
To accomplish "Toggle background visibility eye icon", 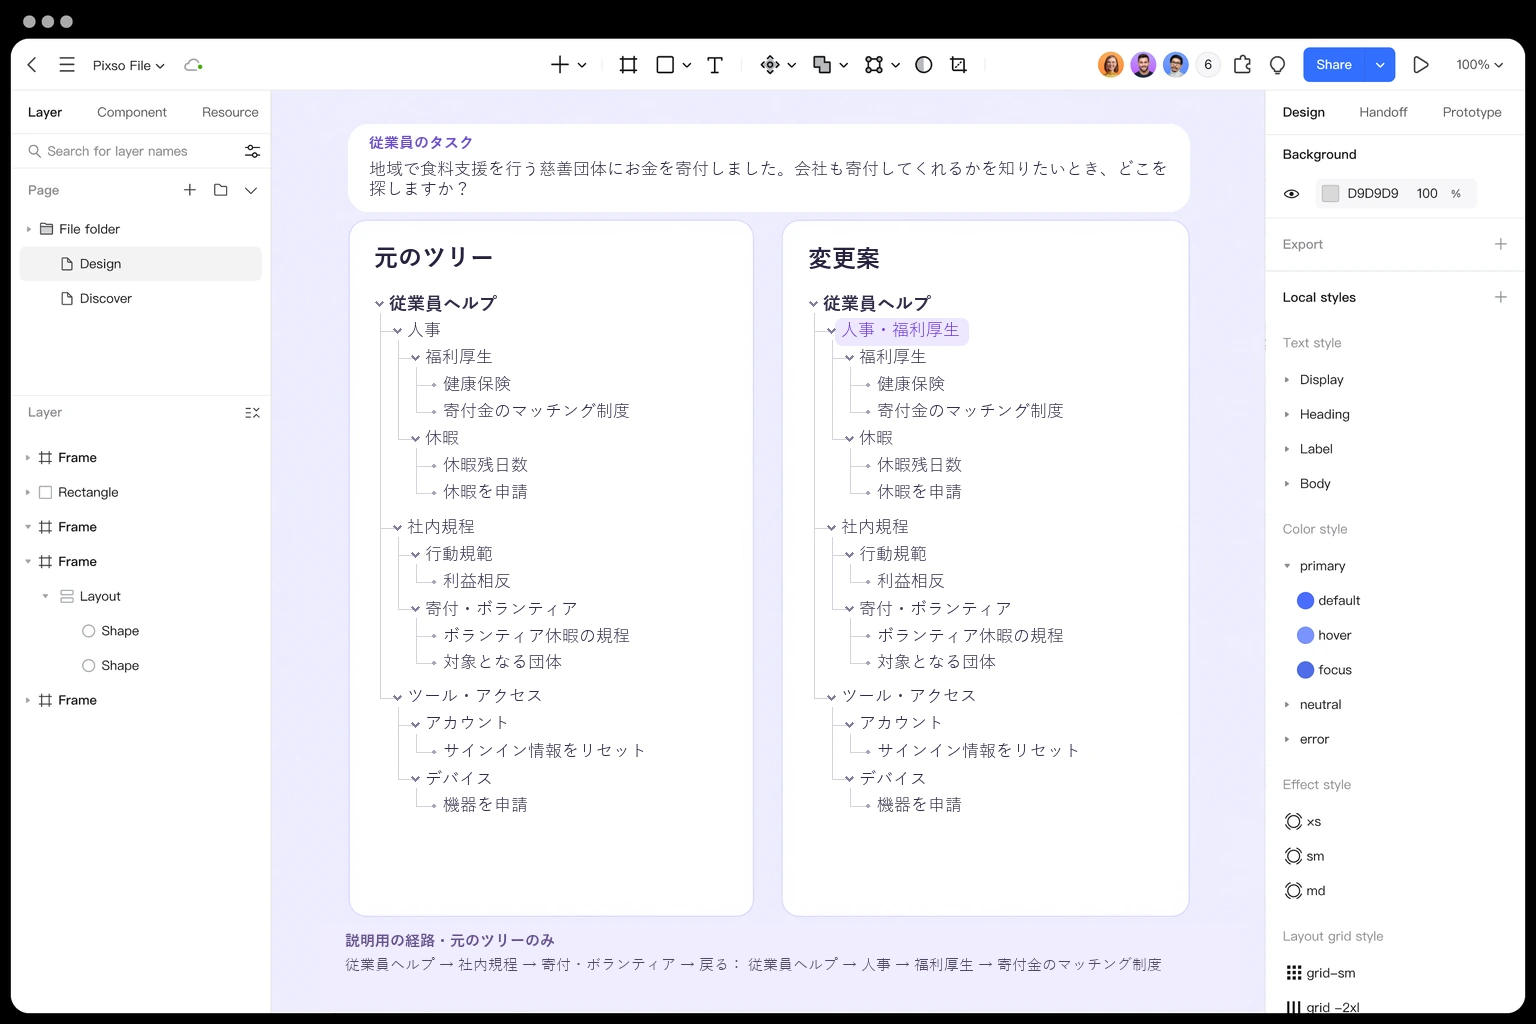I will (1291, 194).
